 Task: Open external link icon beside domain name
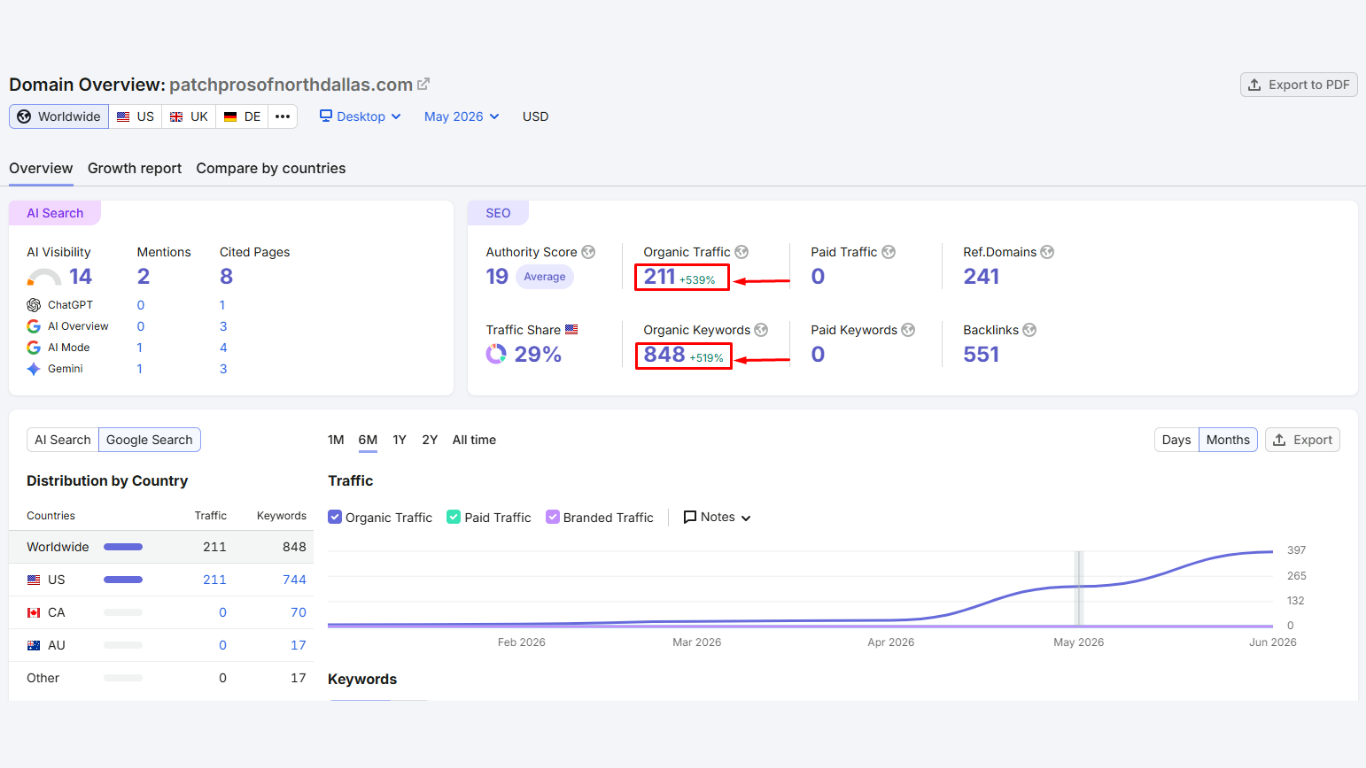424,84
